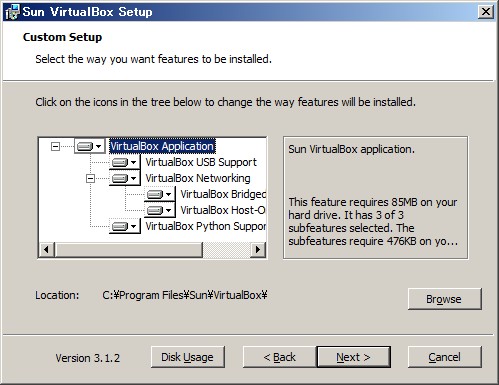Close the Sun VirtualBox Setup window
This screenshot has width=499, height=385.
point(486,12)
